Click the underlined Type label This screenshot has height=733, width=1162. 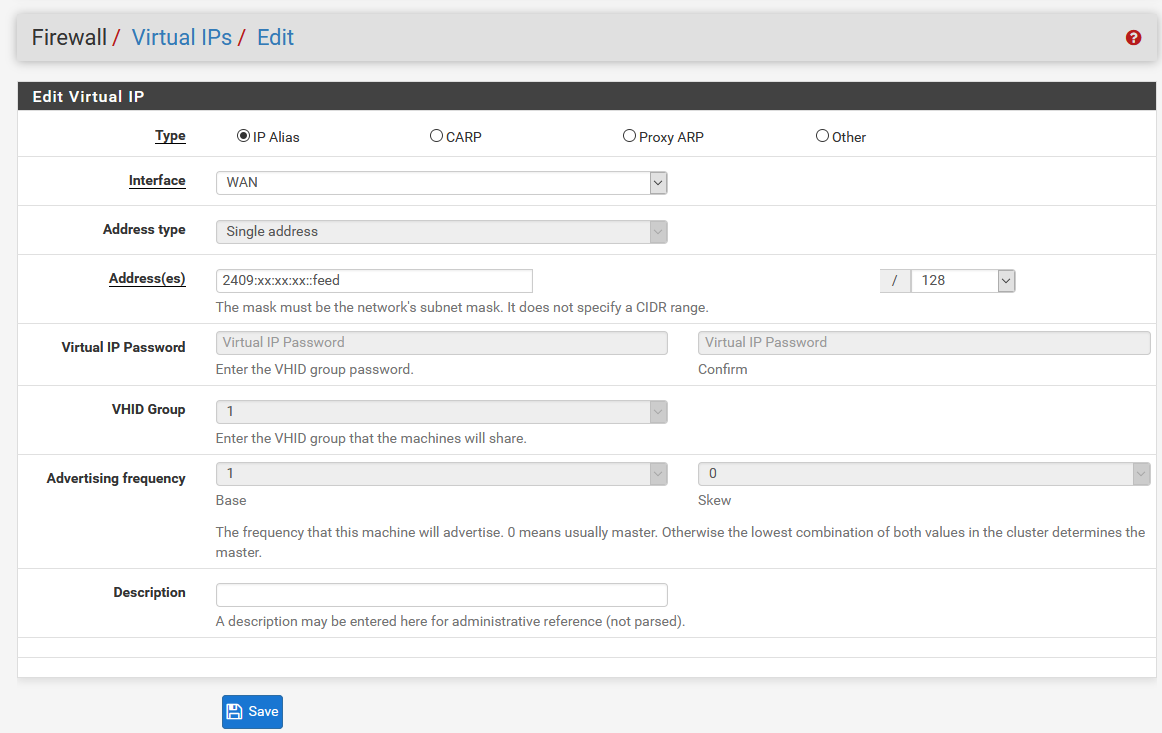(170, 136)
